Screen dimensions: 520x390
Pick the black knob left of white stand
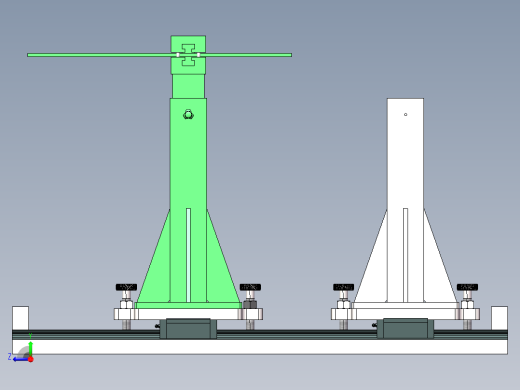point(343,287)
